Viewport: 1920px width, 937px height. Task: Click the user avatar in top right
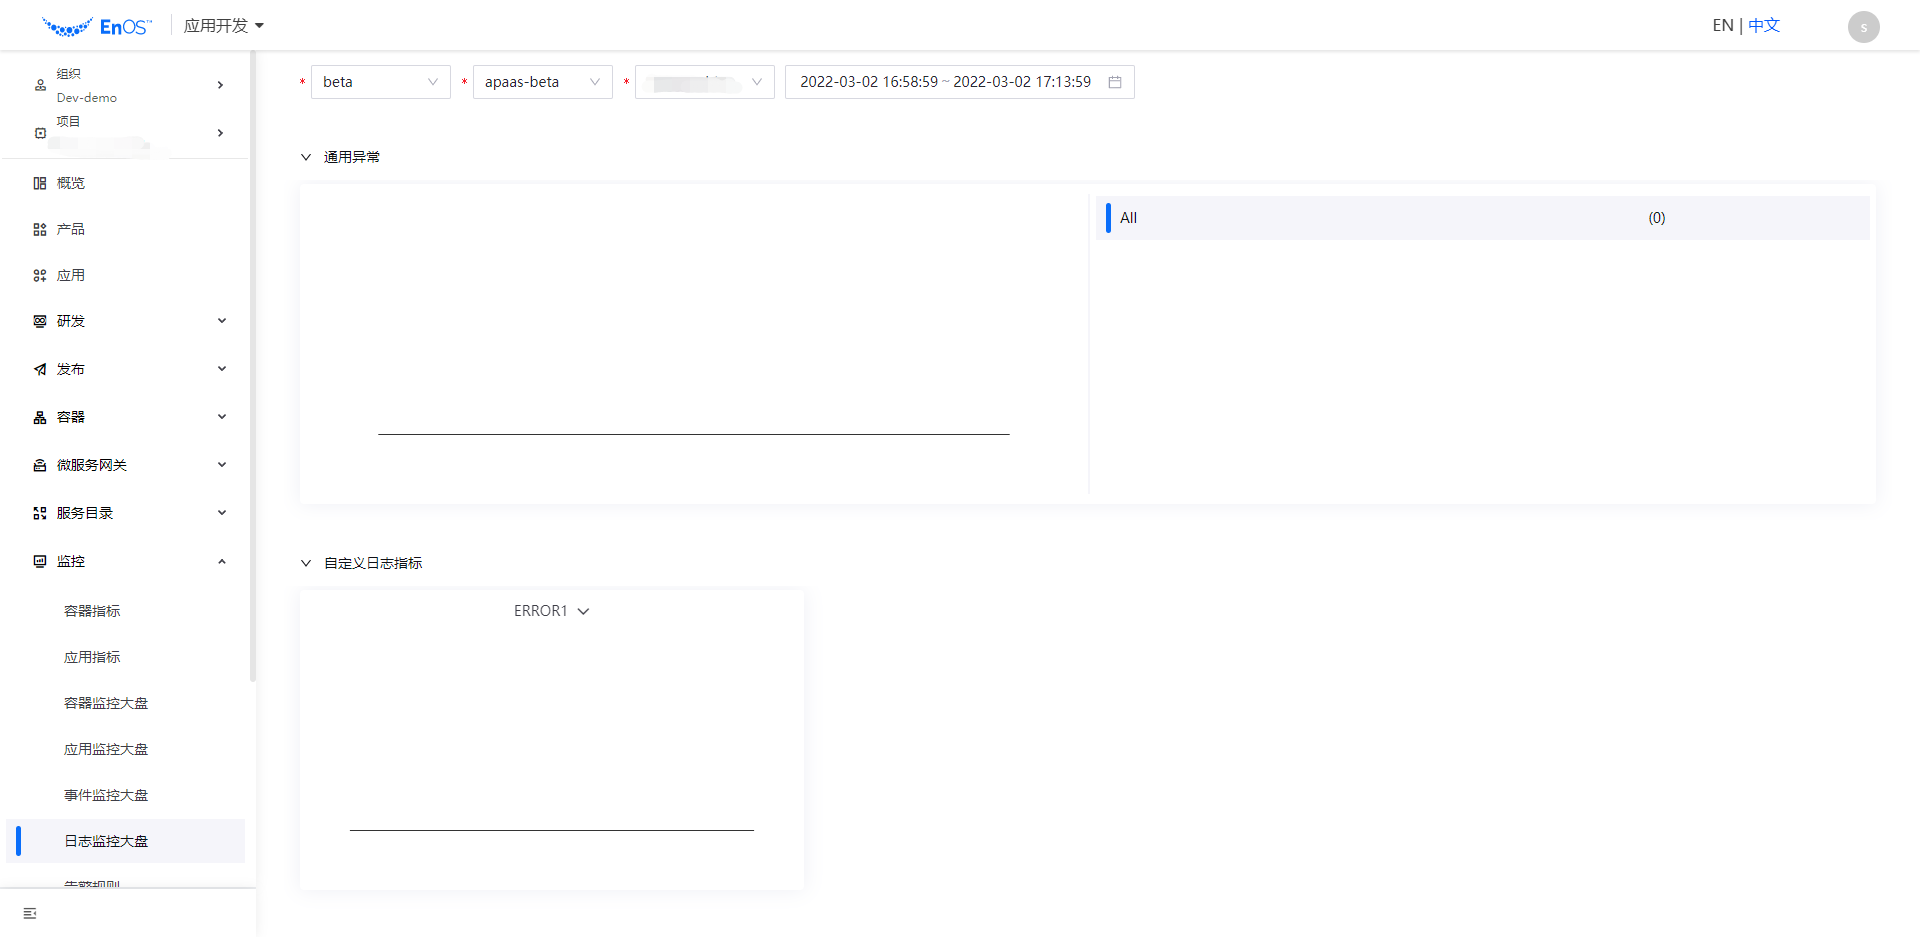[1862, 26]
